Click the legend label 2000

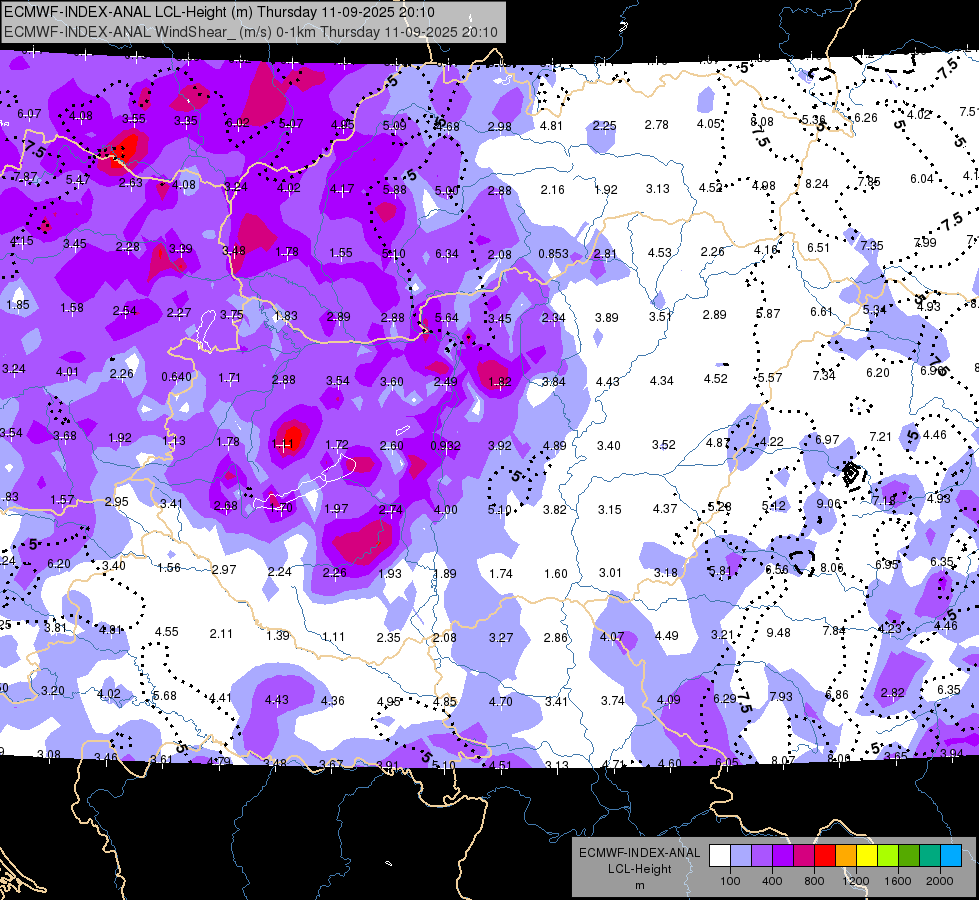pyautogui.click(x=940, y=881)
